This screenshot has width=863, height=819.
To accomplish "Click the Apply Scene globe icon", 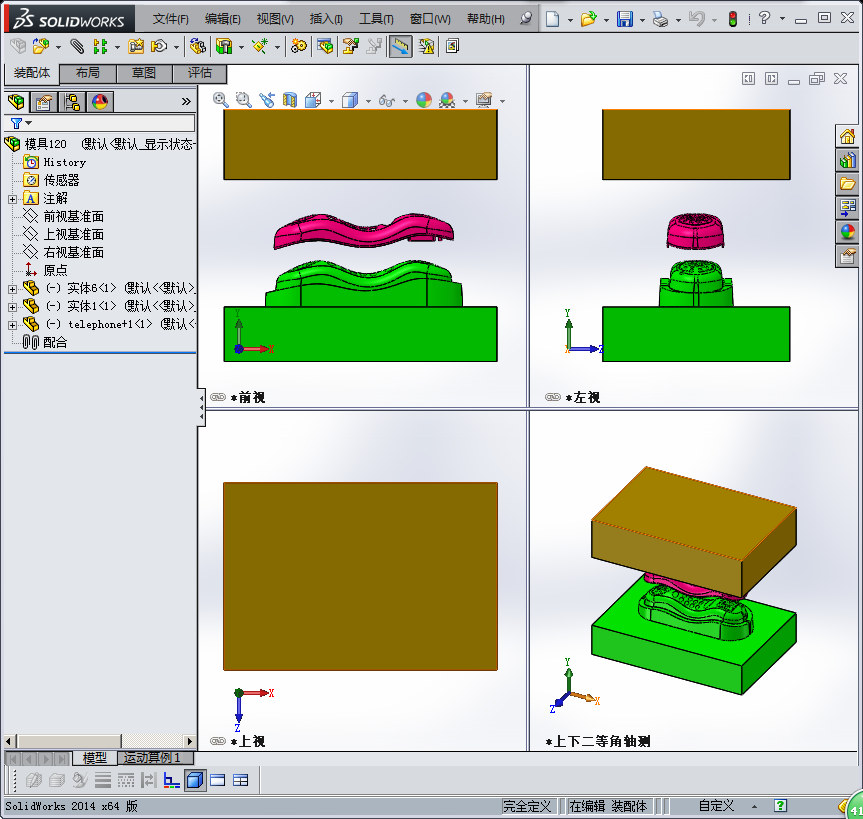I will (446, 100).
